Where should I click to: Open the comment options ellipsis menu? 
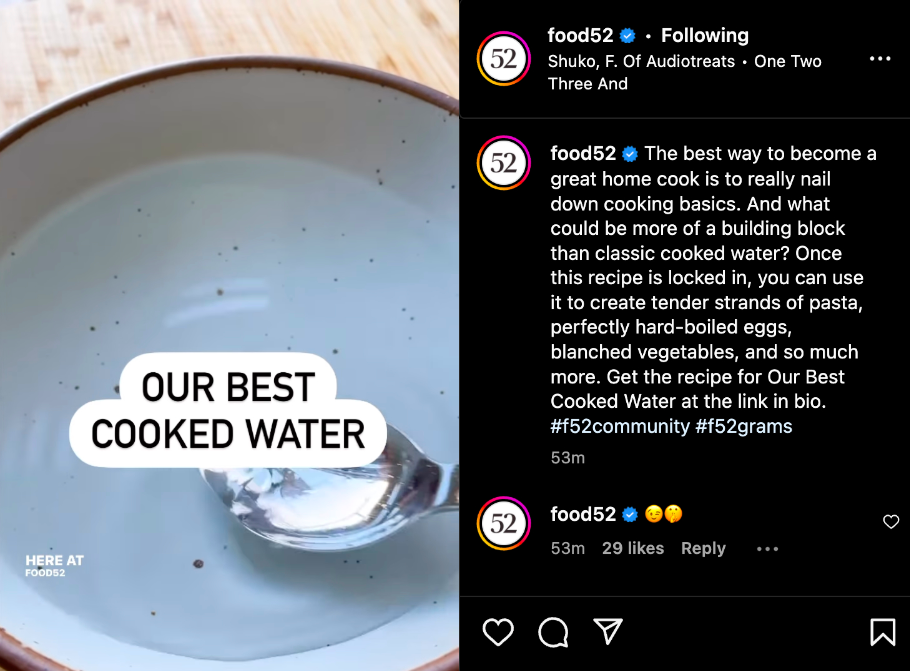tap(767, 549)
